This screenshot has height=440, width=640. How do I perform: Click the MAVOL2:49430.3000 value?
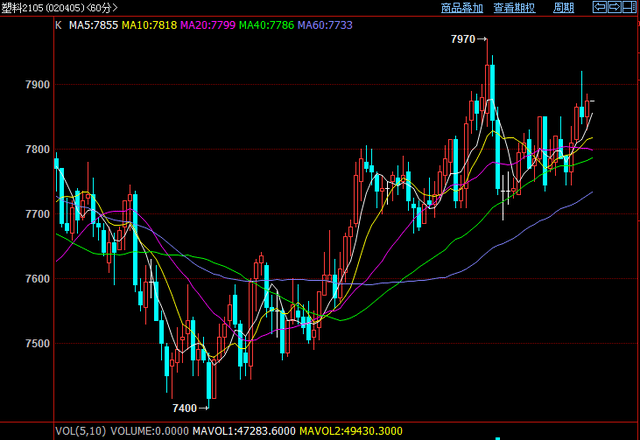point(351,431)
